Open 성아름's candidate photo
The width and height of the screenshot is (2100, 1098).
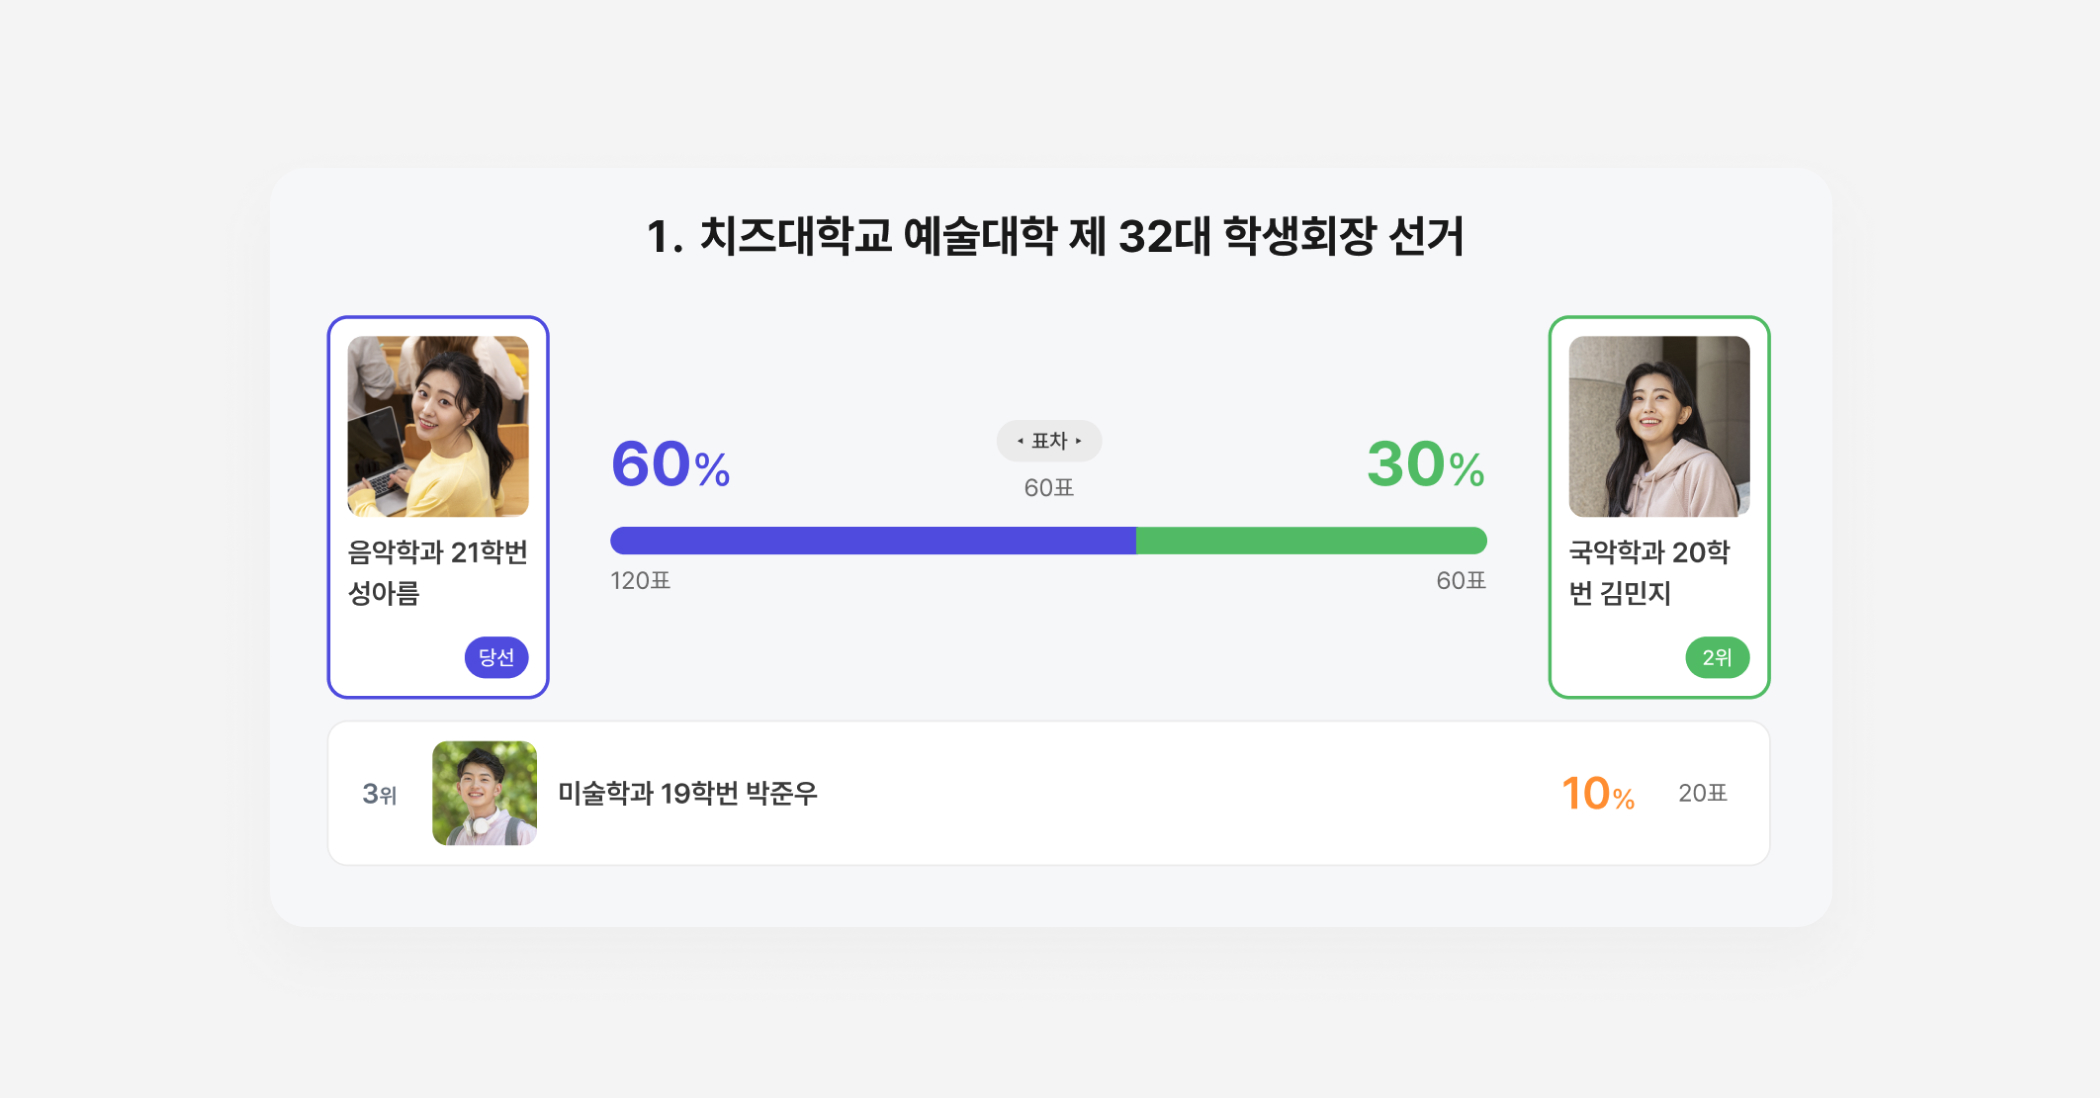pyautogui.click(x=438, y=426)
